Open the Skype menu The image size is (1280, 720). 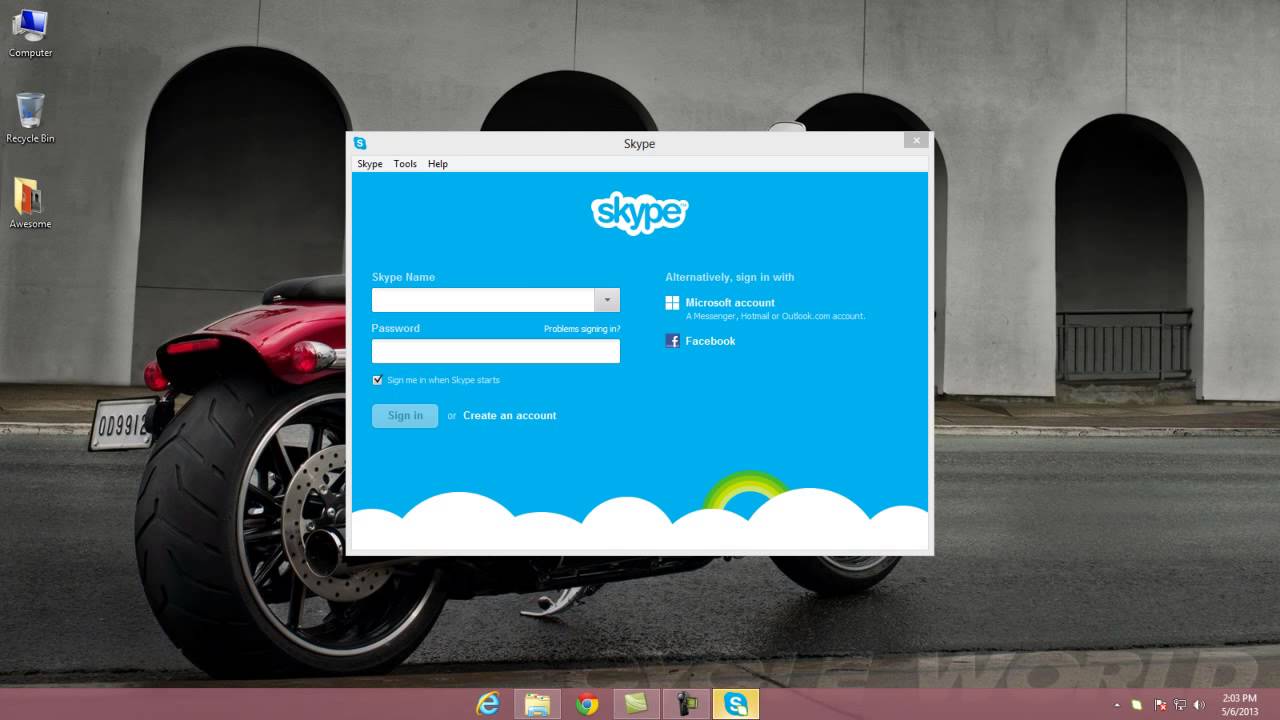[370, 164]
